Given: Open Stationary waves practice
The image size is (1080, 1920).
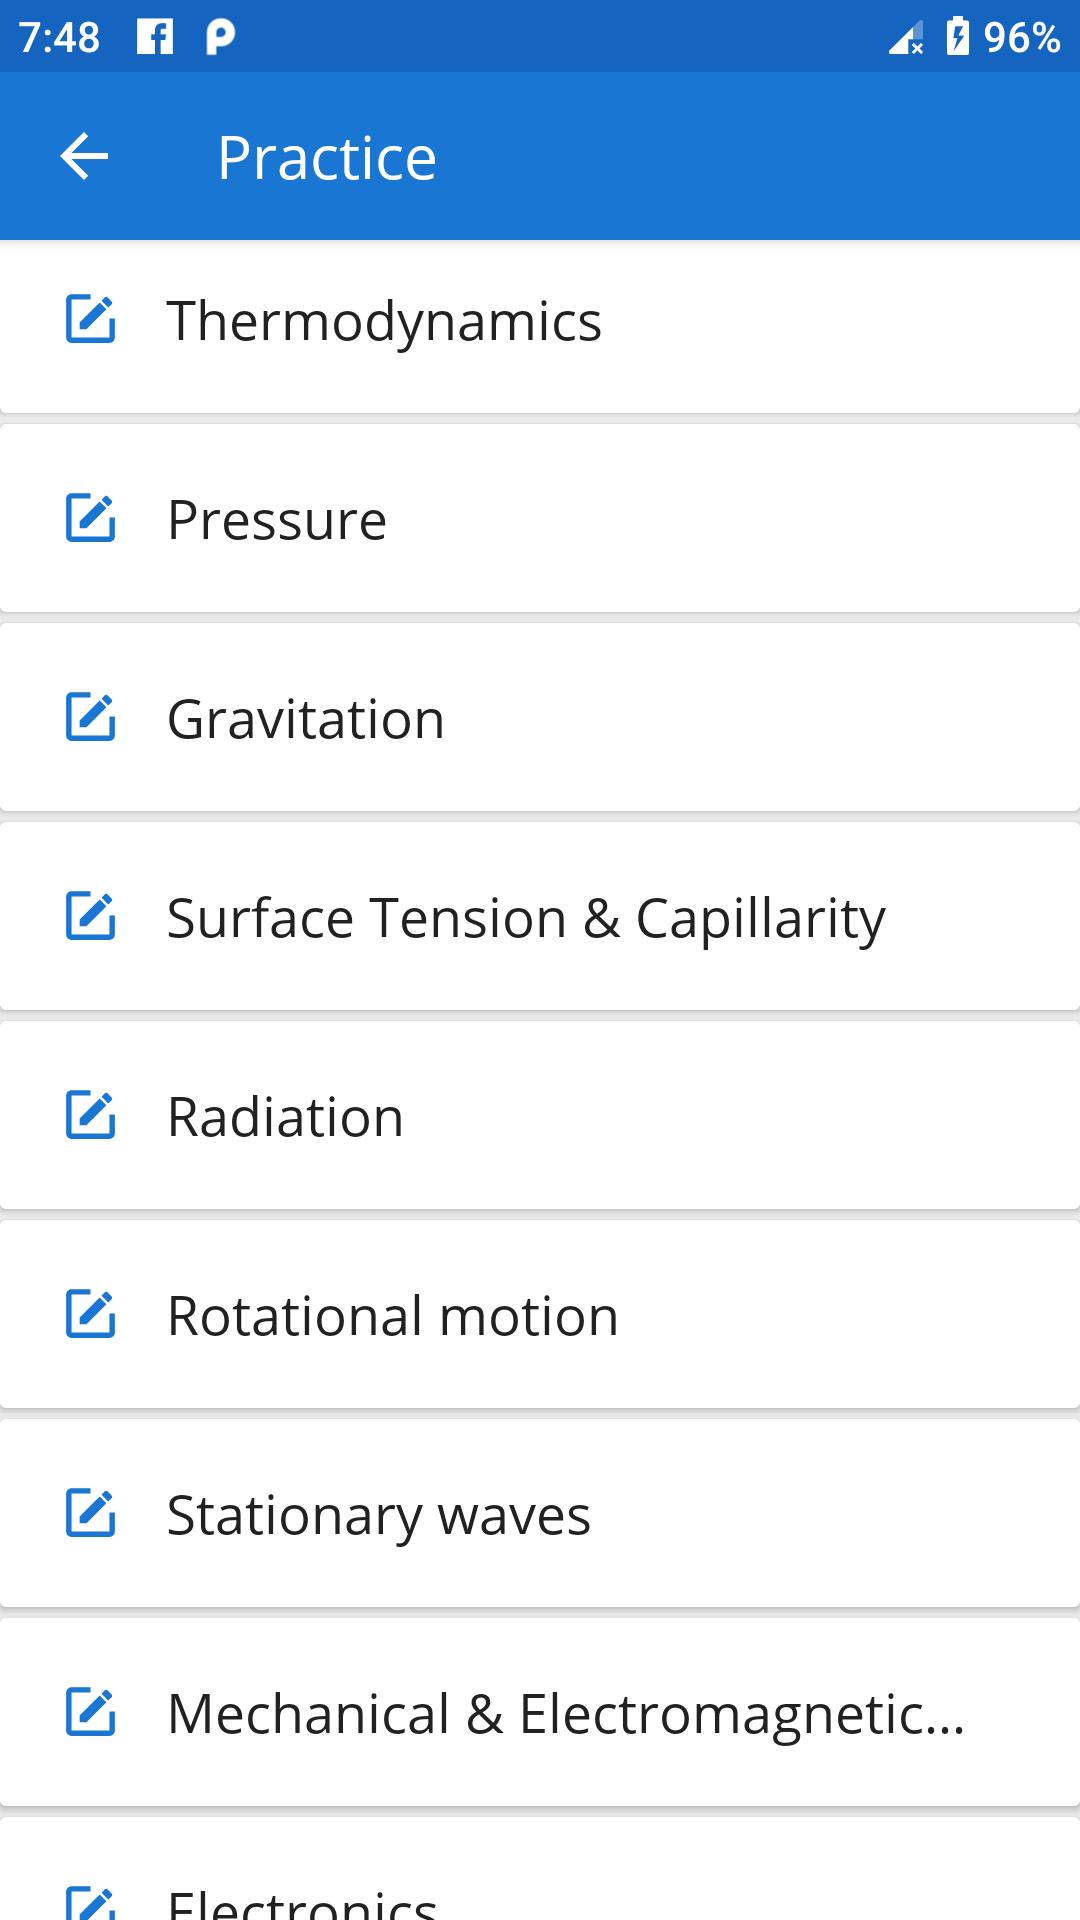Looking at the screenshot, I should pos(379,1515).
